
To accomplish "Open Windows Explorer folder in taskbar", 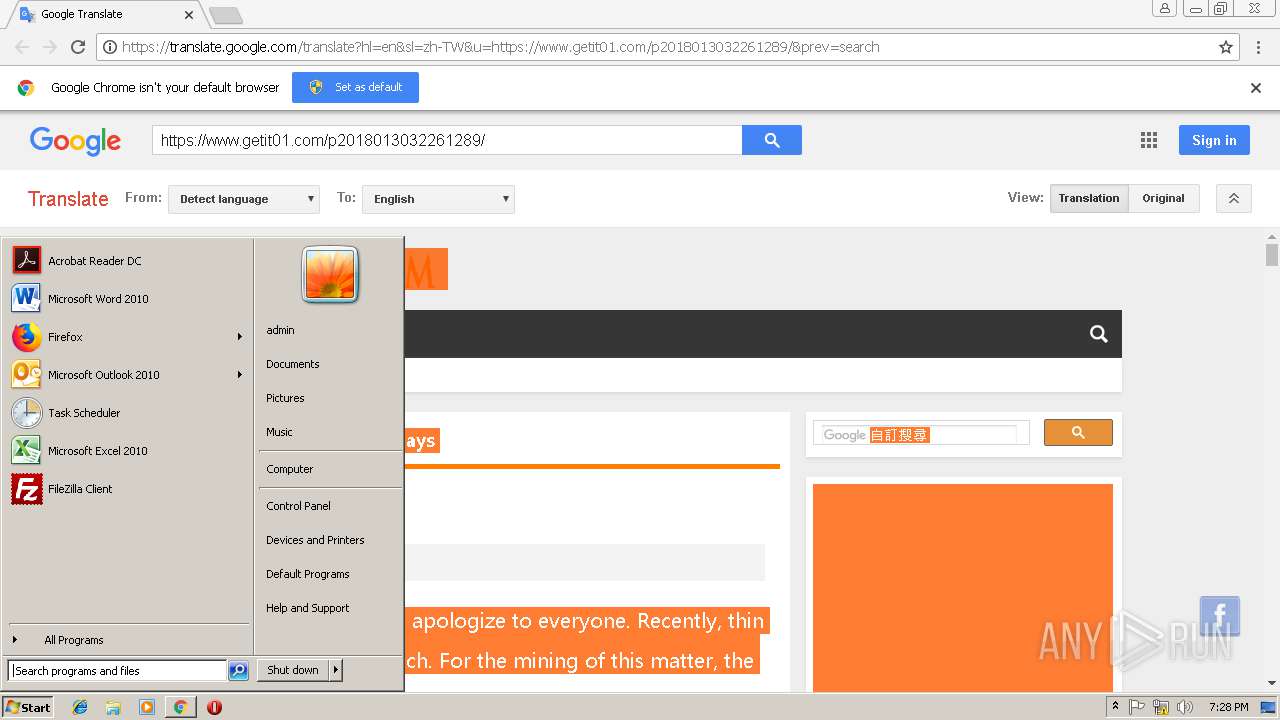I will (113, 707).
